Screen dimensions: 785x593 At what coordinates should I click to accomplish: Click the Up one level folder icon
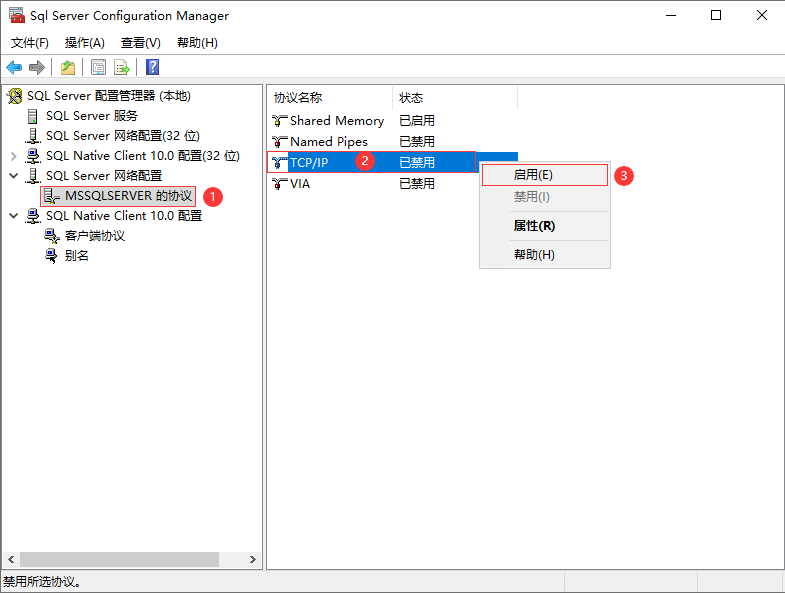pos(68,67)
